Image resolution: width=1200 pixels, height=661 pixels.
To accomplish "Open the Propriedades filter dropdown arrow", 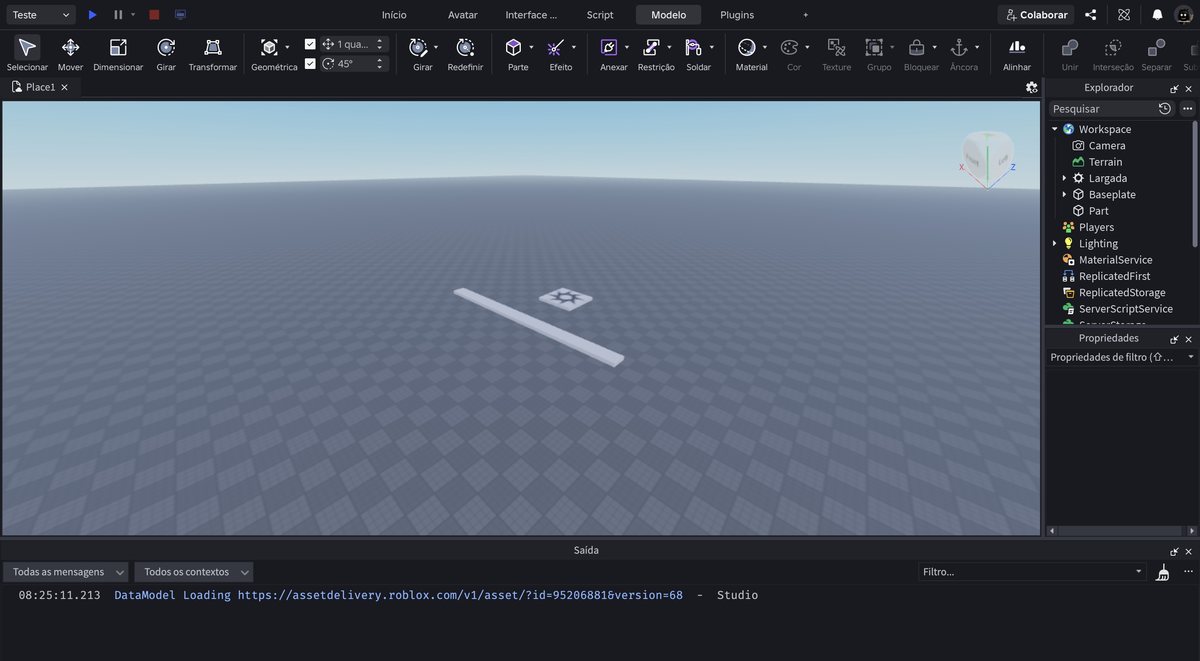I will click(1190, 357).
